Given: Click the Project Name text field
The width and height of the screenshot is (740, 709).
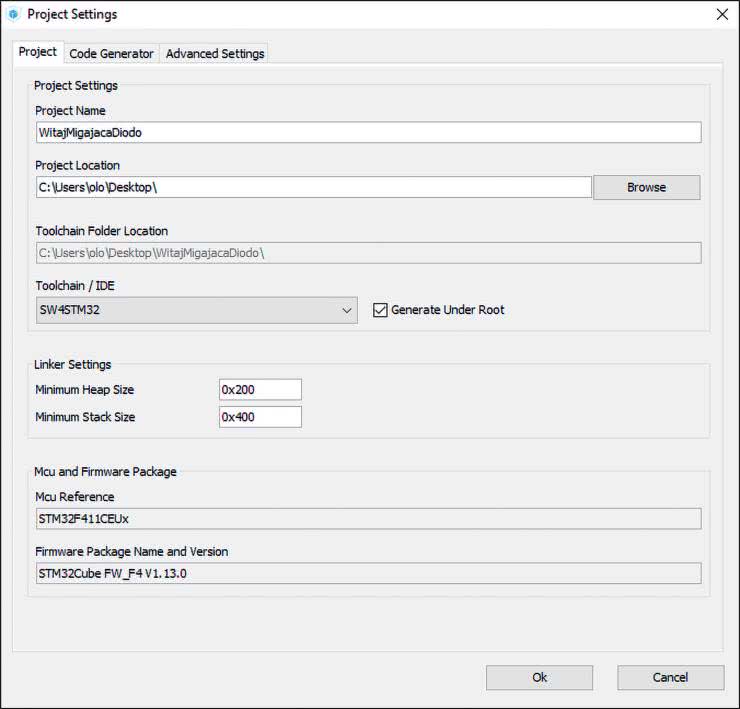Looking at the screenshot, I should click(367, 133).
